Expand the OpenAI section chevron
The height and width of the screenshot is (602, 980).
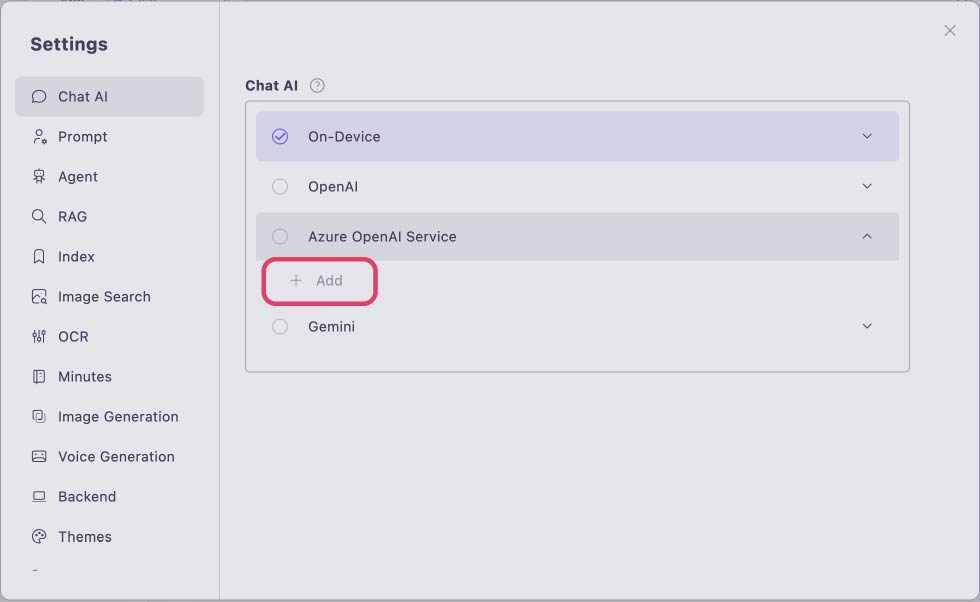(x=867, y=186)
